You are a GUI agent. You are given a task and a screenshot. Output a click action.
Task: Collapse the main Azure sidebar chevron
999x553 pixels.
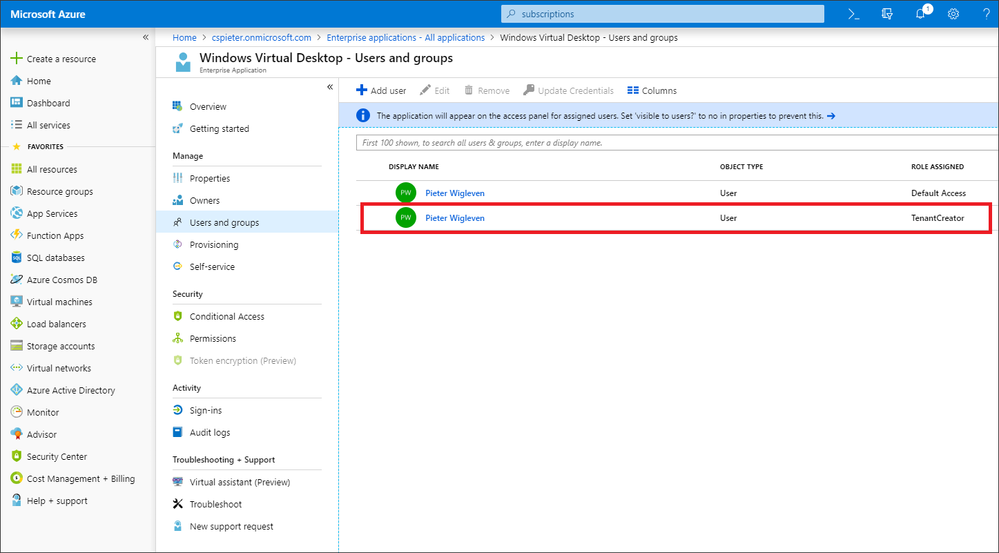click(145, 38)
